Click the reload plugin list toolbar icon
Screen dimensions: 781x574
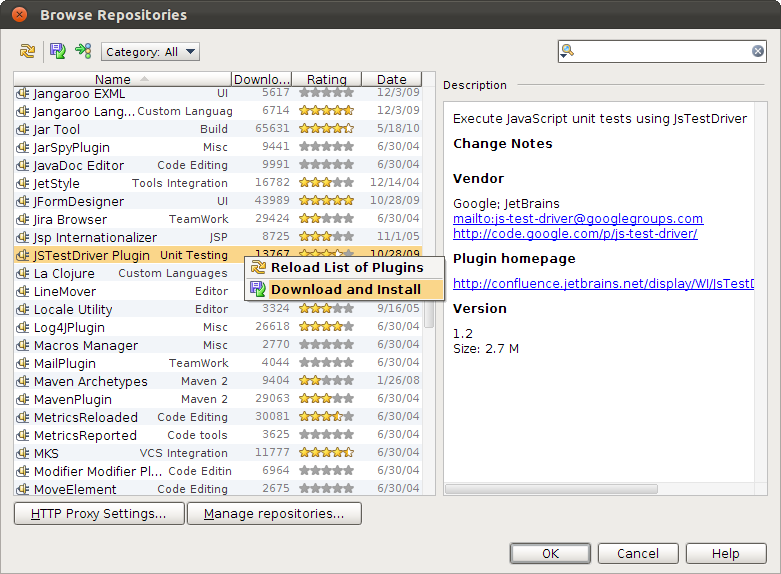pos(27,51)
